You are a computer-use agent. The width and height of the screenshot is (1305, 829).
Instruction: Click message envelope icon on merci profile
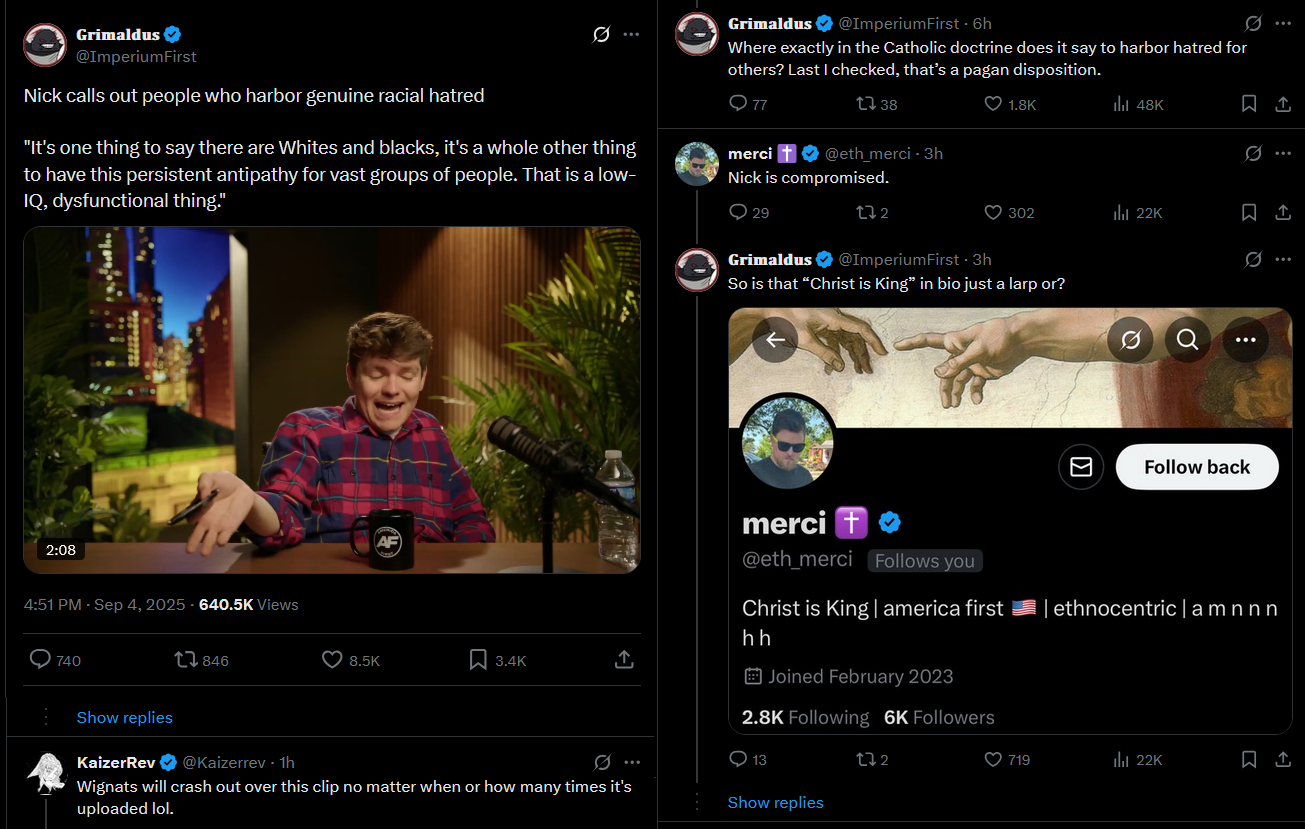(1081, 467)
